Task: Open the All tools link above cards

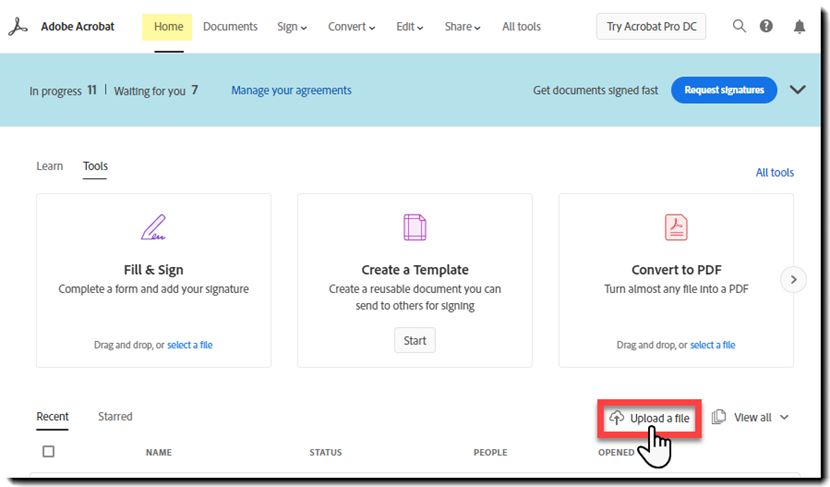Action: (774, 173)
